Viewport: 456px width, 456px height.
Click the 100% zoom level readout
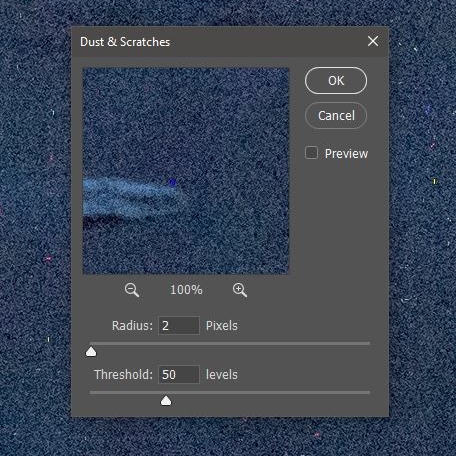point(186,290)
